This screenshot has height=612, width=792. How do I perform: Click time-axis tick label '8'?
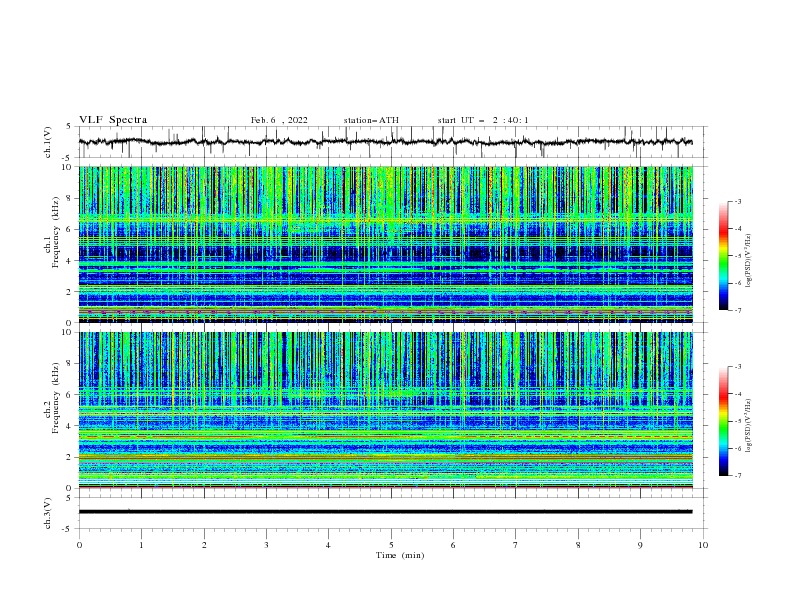pyautogui.click(x=578, y=545)
